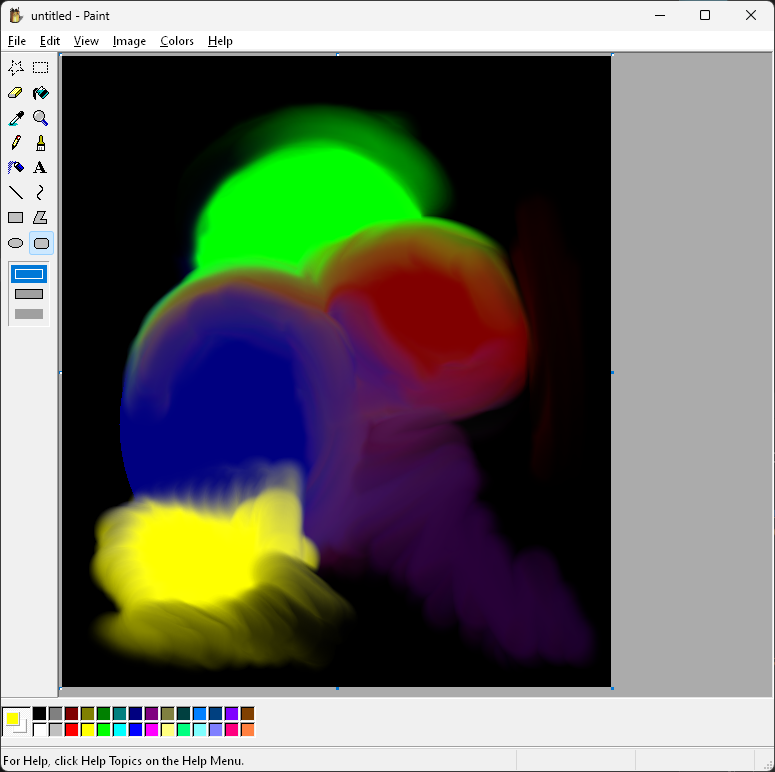Pick the light gray palette color
Image resolution: width=775 pixels, height=772 pixels.
click(x=55, y=729)
